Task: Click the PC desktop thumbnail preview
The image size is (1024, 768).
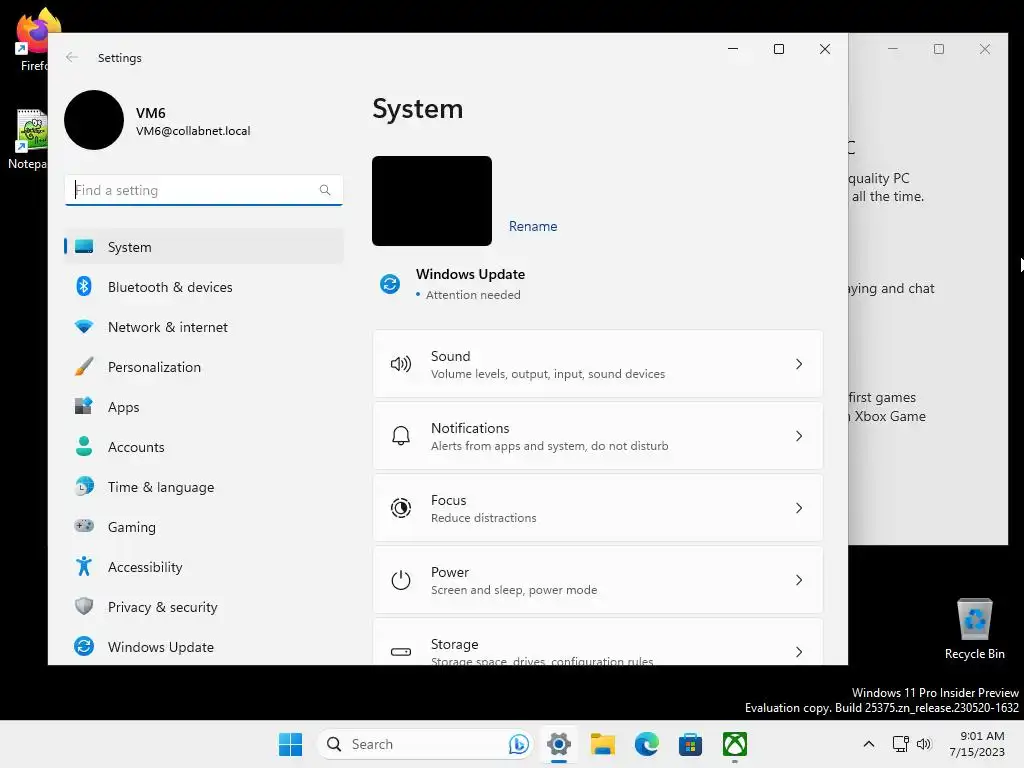Action: [x=432, y=200]
